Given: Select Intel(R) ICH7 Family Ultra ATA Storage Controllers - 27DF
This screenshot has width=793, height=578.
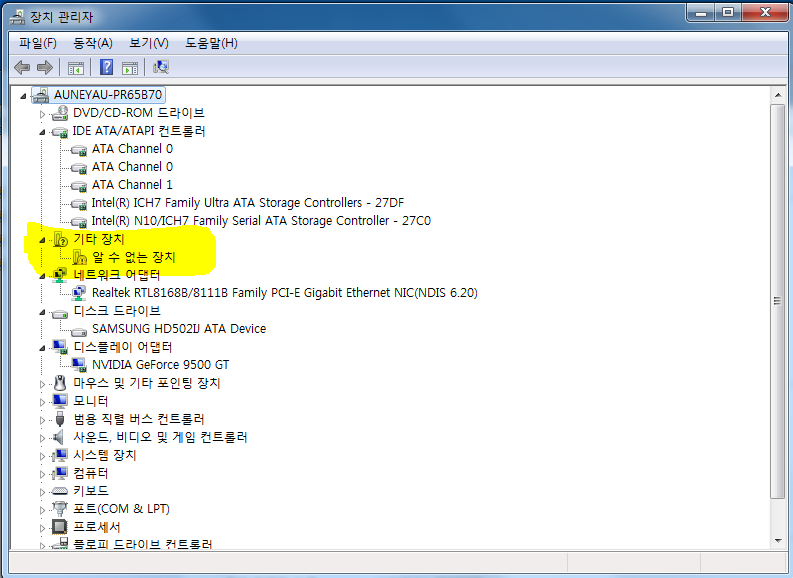Looking at the screenshot, I should [248, 203].
